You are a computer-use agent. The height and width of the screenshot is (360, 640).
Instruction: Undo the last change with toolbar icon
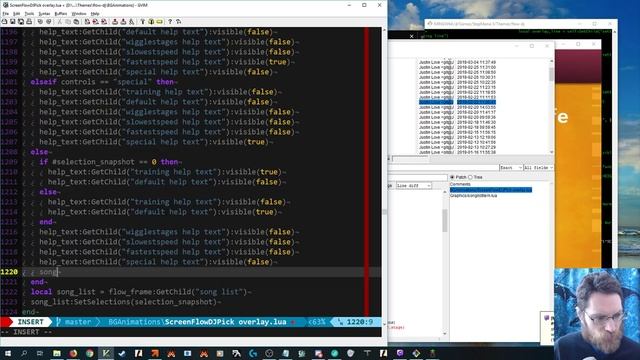click(40, 22)
